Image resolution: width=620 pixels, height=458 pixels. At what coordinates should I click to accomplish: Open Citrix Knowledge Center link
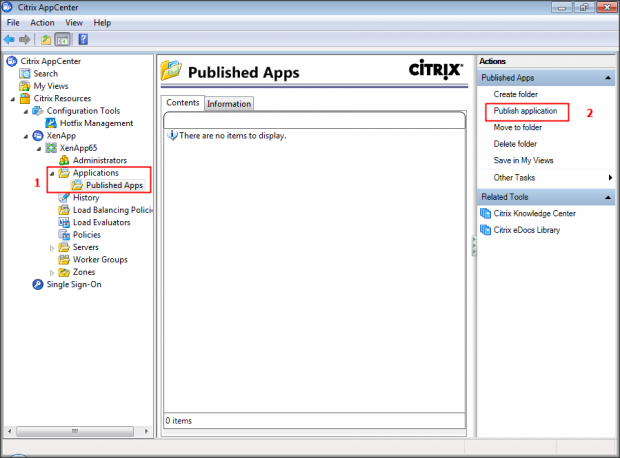[x=535, y=214]
